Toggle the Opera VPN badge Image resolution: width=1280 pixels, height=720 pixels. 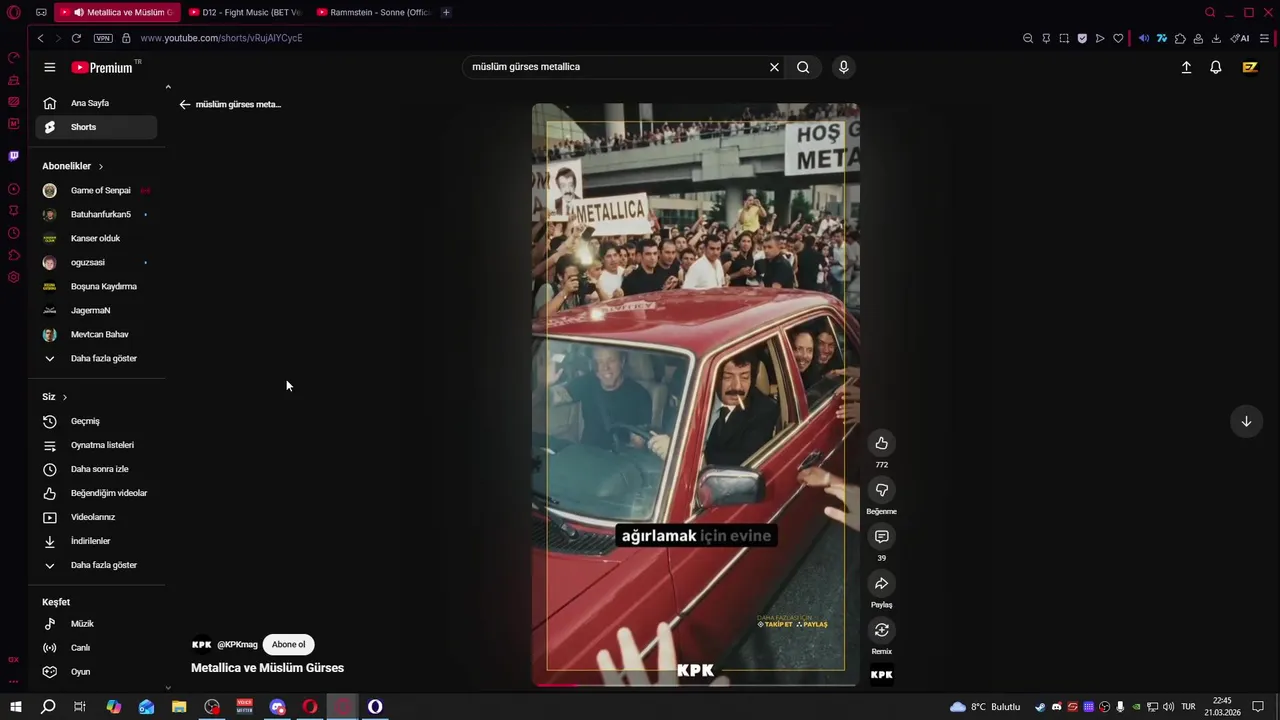[x=103, y=38]
